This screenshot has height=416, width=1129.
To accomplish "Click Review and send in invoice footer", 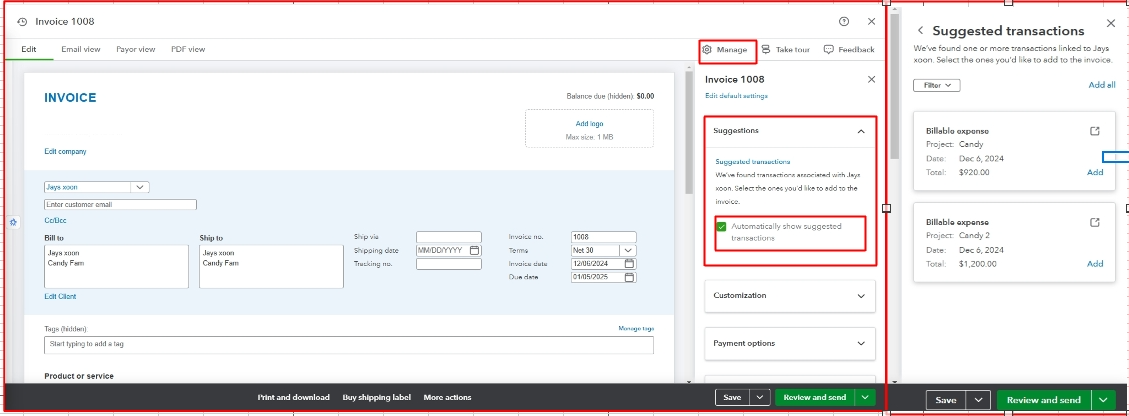I will [x=815, y=397].
